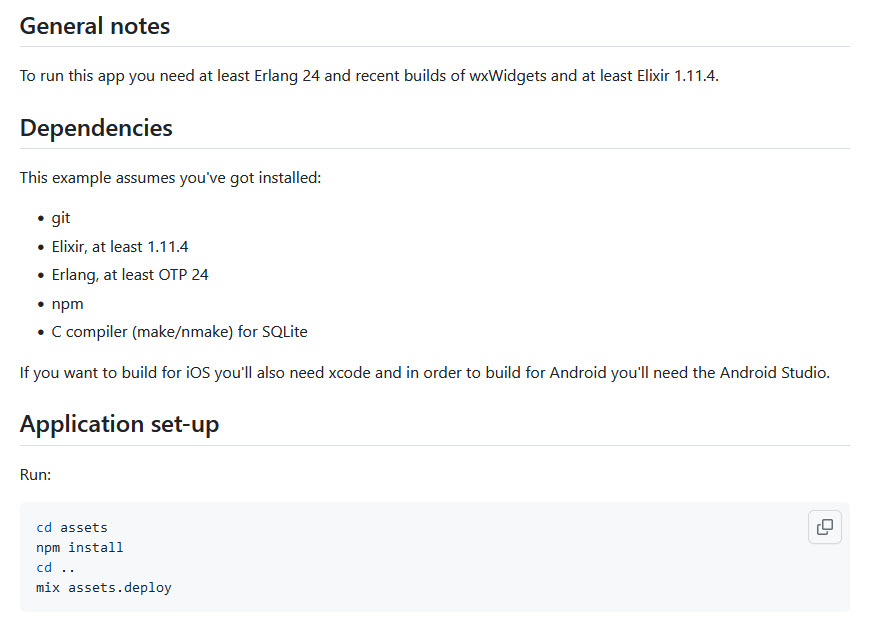Select the npm list item
This screenshot has width=882, height=623.
click(x=68, y=304)
